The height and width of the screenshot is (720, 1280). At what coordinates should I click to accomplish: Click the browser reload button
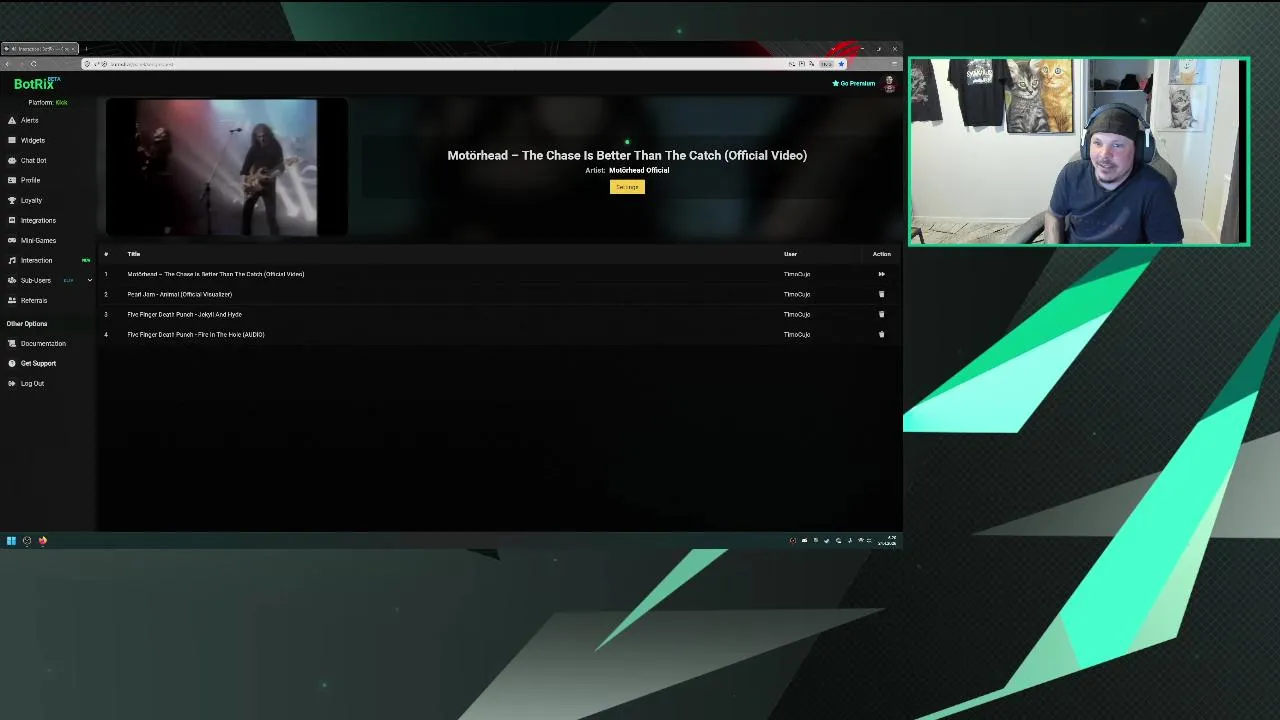pyautogui.click(x=33, y=64)
